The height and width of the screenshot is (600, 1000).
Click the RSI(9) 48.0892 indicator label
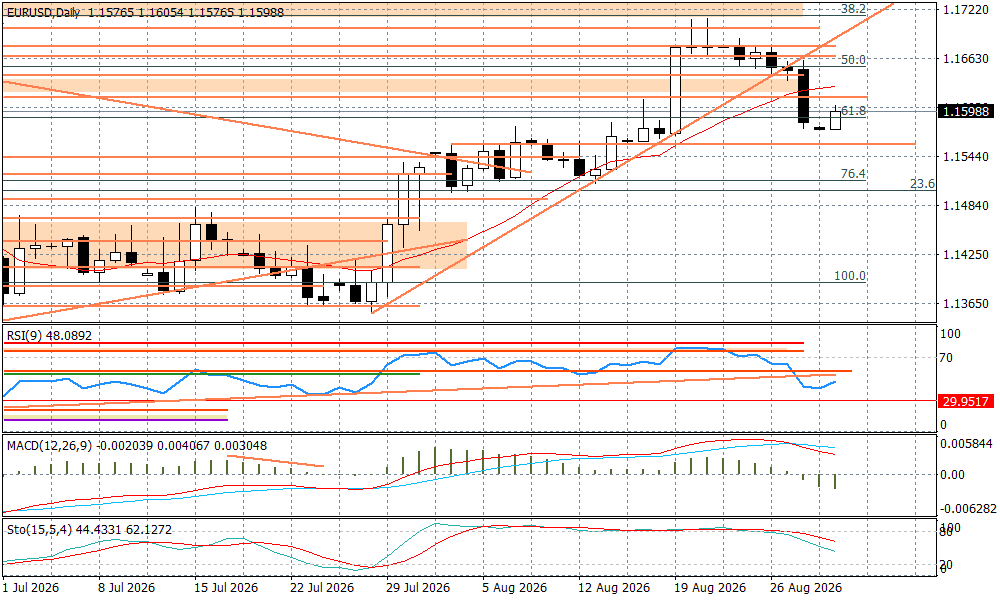click(x=49, y=335)
